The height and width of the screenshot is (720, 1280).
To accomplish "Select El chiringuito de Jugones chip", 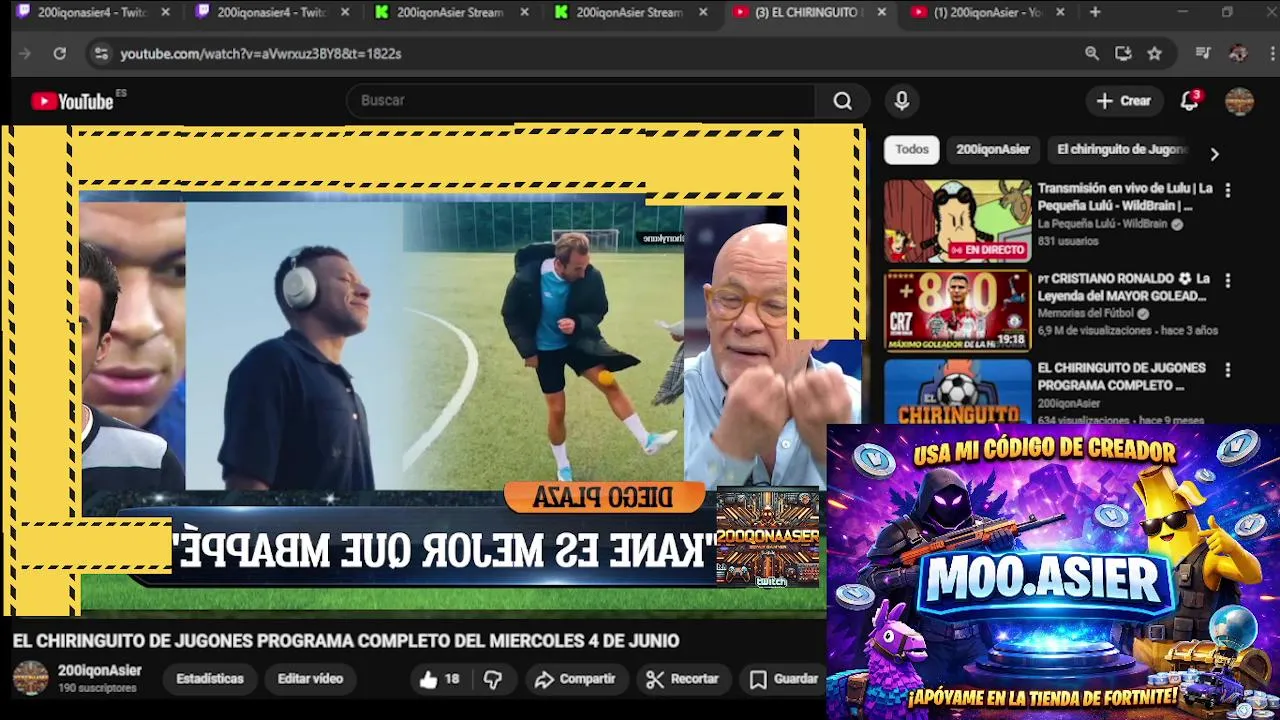I will tap(1122, 150).
